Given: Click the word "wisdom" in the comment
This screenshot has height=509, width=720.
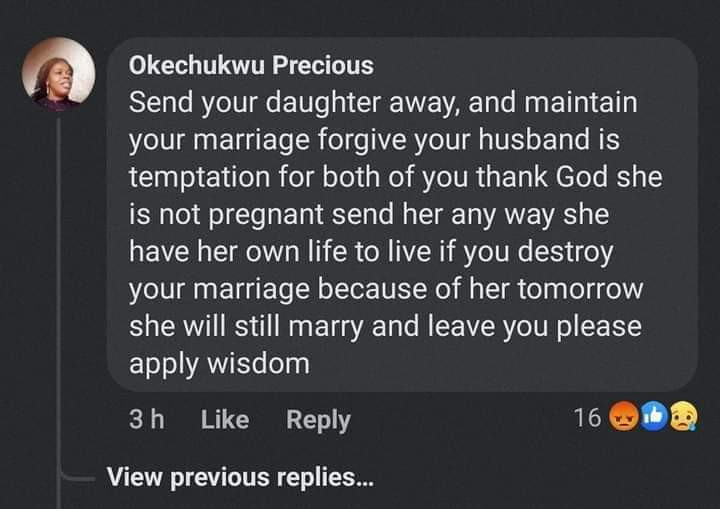Looking at the screenshot, I should [x=257, y=365].
